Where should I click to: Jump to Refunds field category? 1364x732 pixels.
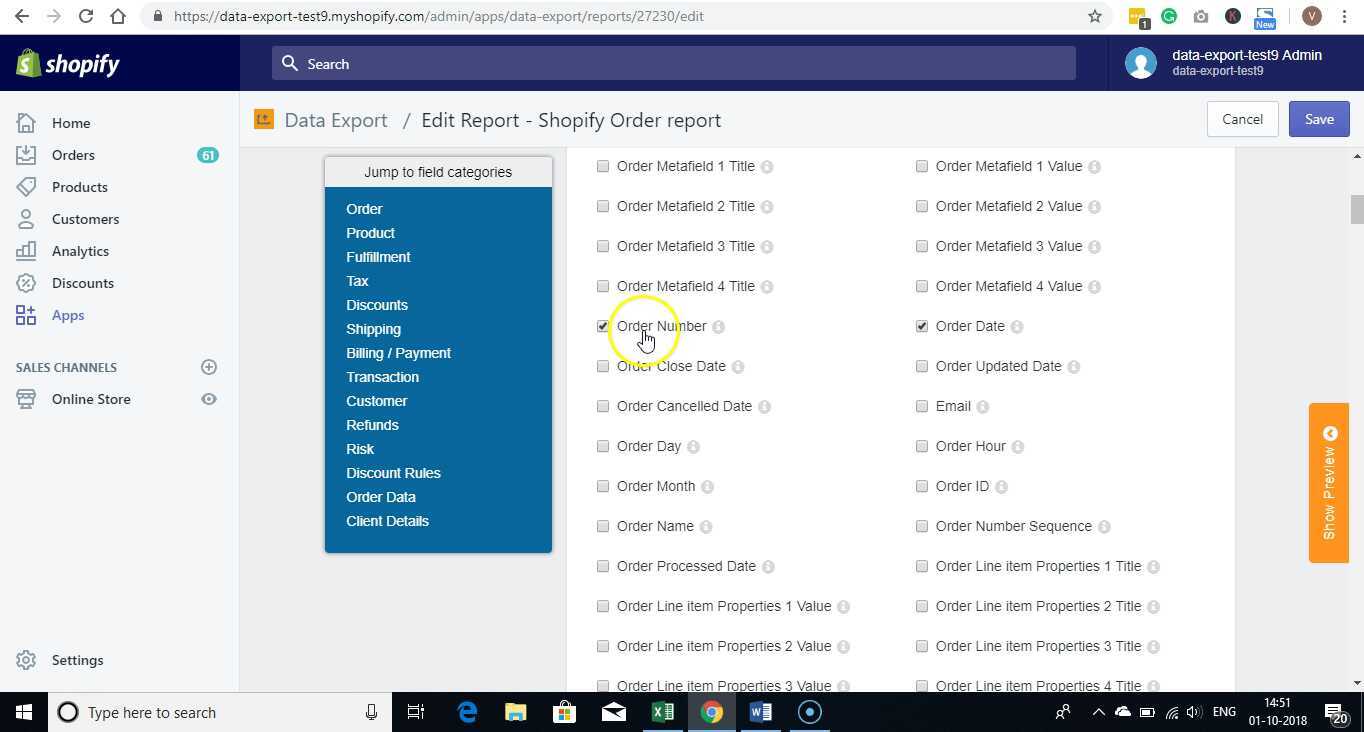click(x=372, y=425)
